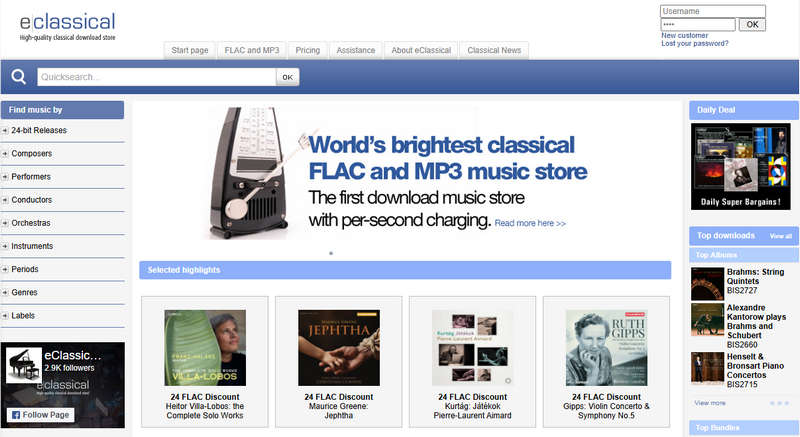Open Gipps: Violin Concerto & Symphony link

[607, 411]
